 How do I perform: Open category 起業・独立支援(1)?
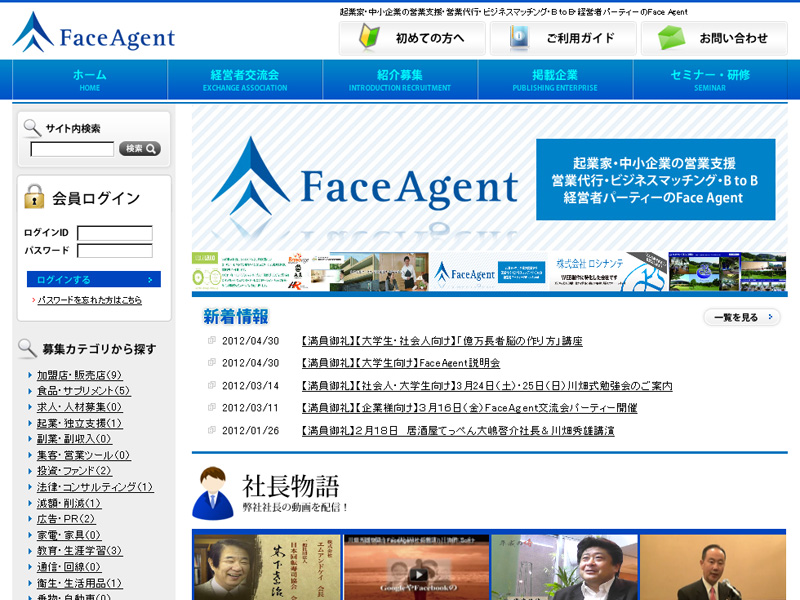tap(80, 423)
